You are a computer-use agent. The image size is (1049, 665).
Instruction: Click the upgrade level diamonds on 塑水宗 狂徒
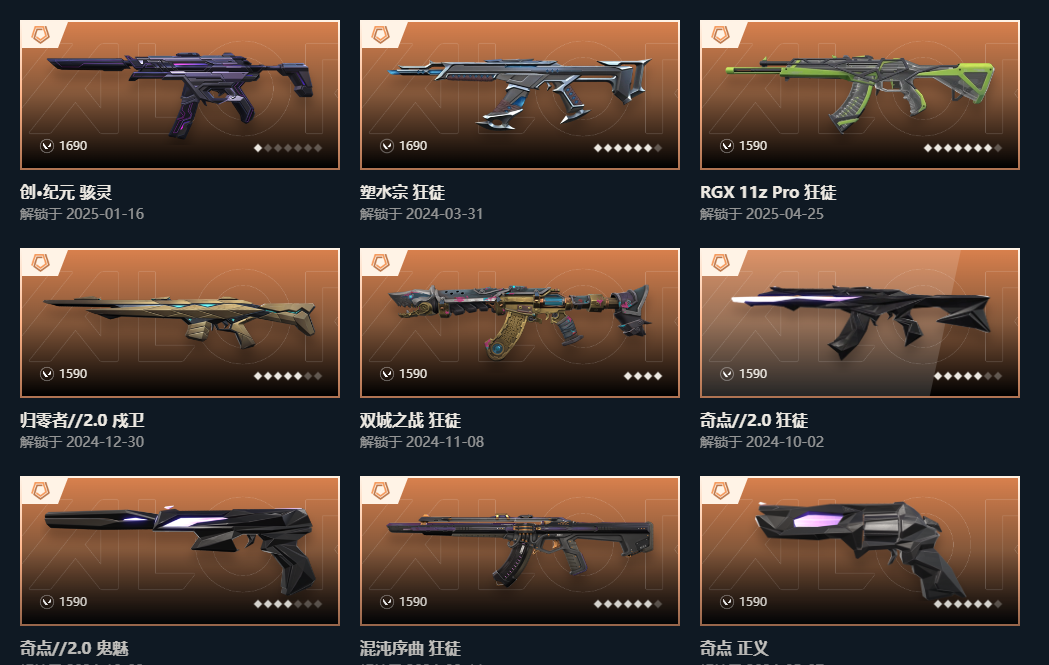tap(628, 148)
